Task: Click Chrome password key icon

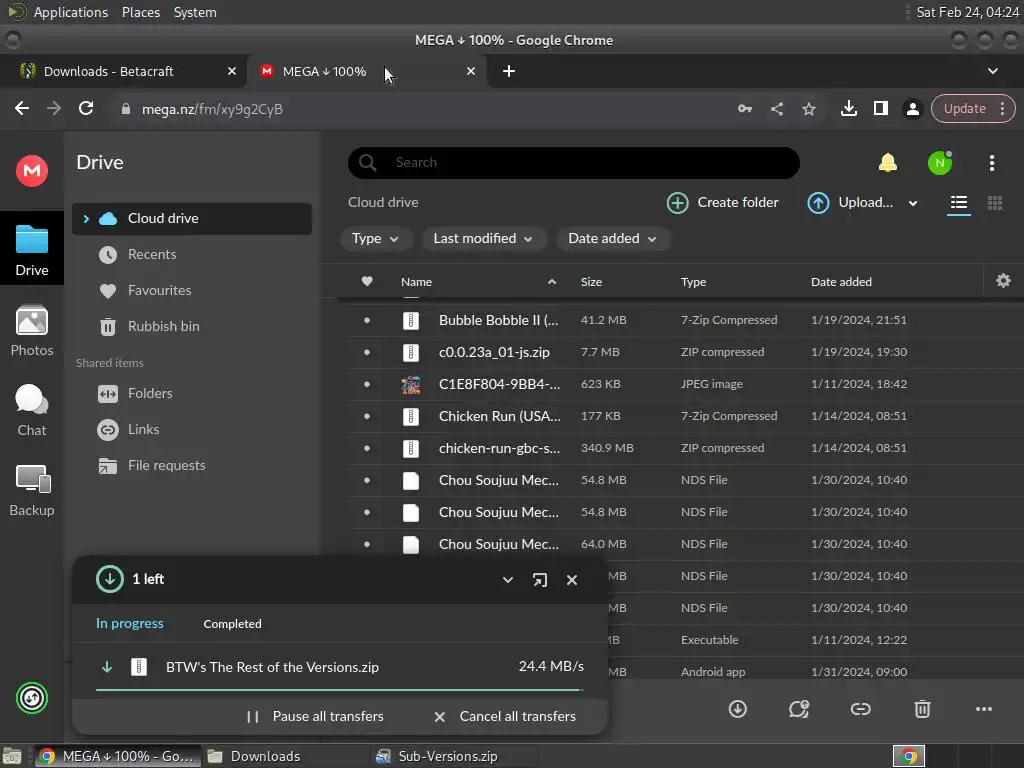Action: [x=744, y=109]
